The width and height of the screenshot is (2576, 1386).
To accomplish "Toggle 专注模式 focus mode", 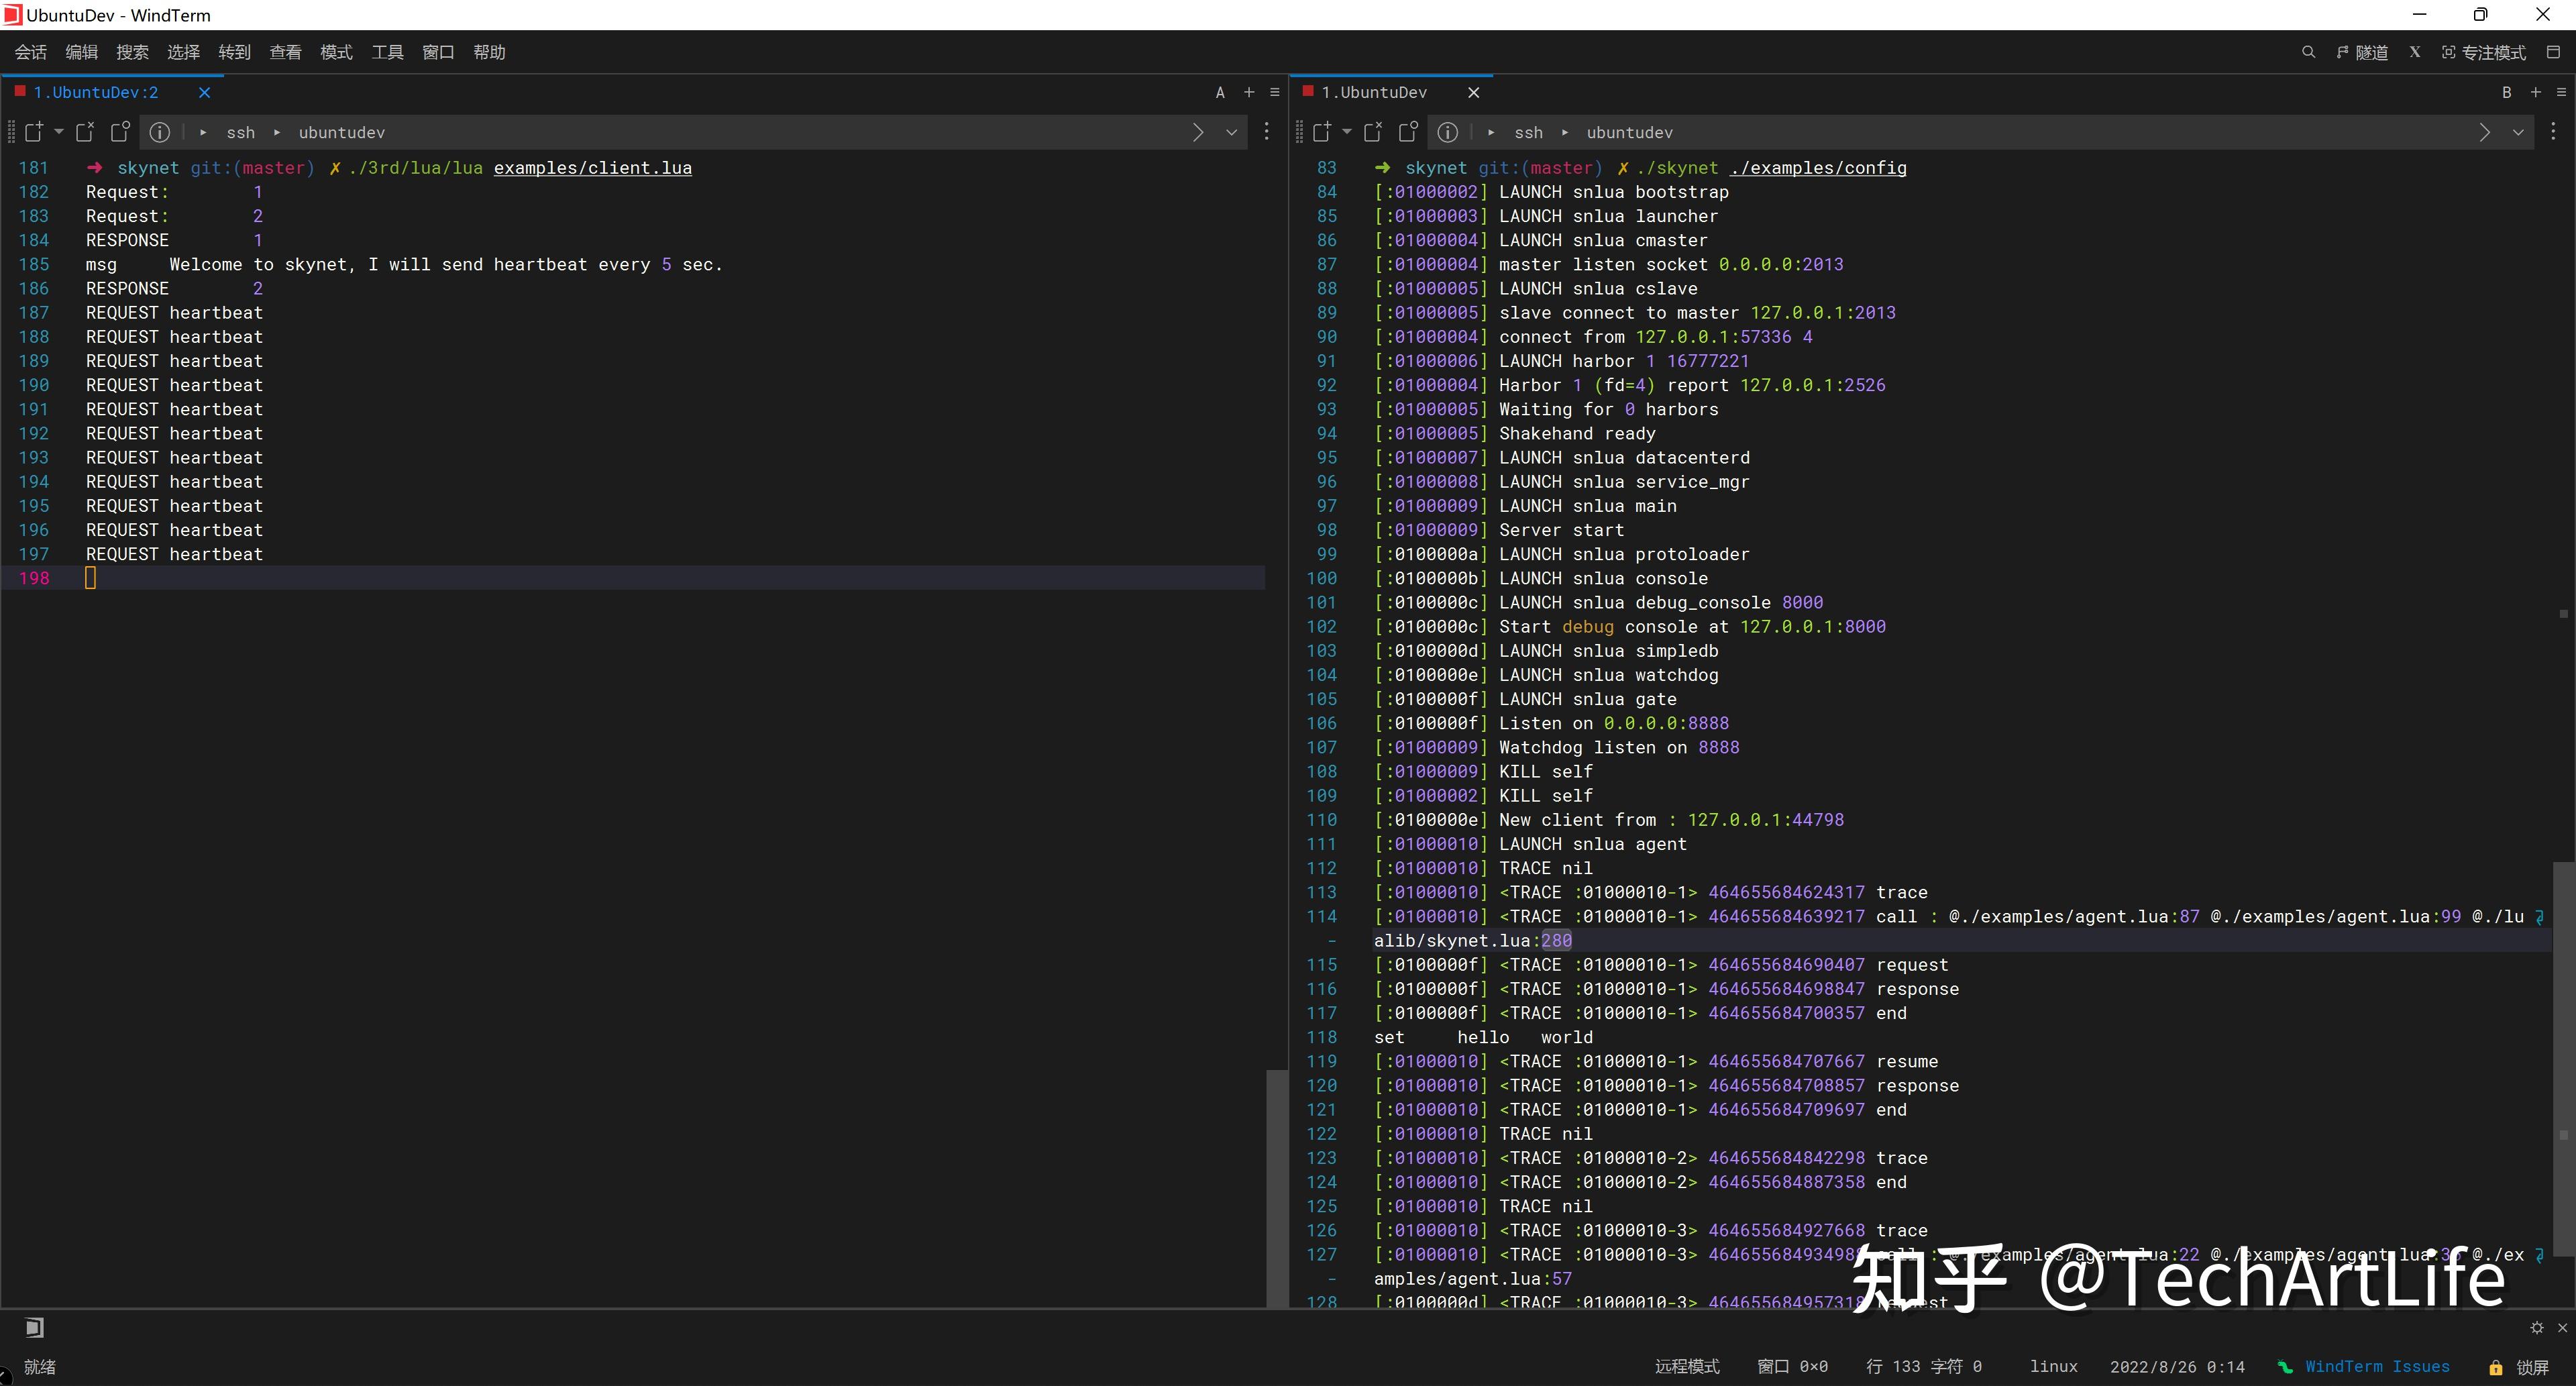I will pos(2484,52).
